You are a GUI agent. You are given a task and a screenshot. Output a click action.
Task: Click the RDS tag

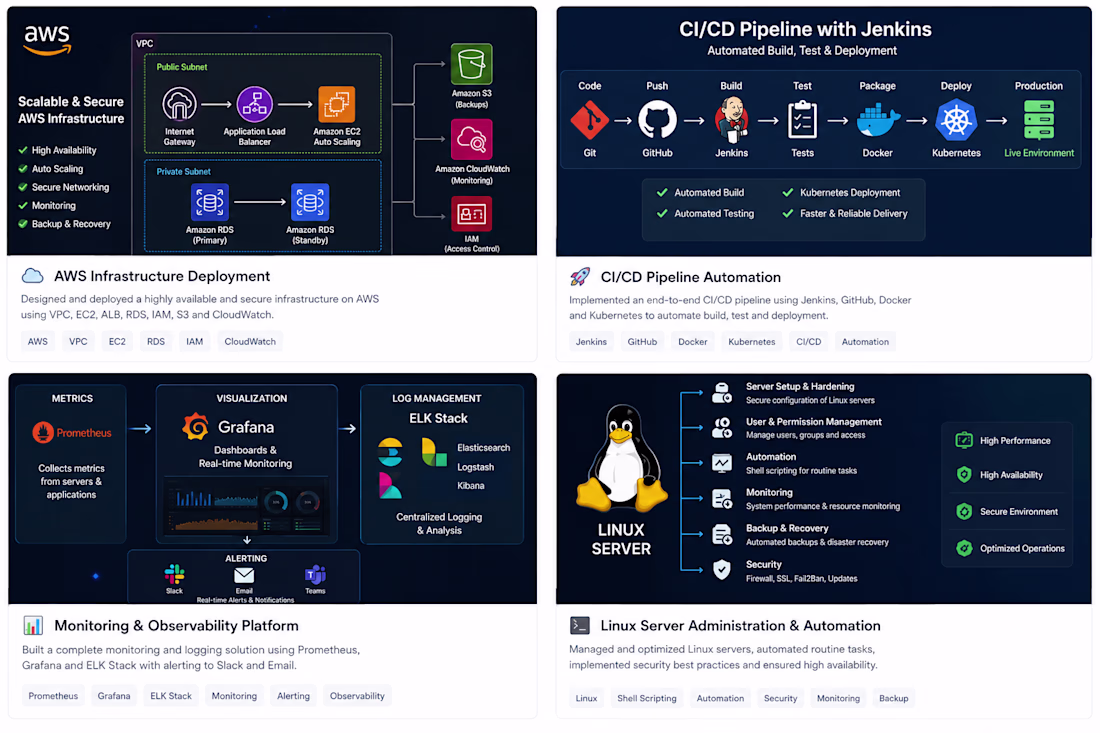pos(156,342)
